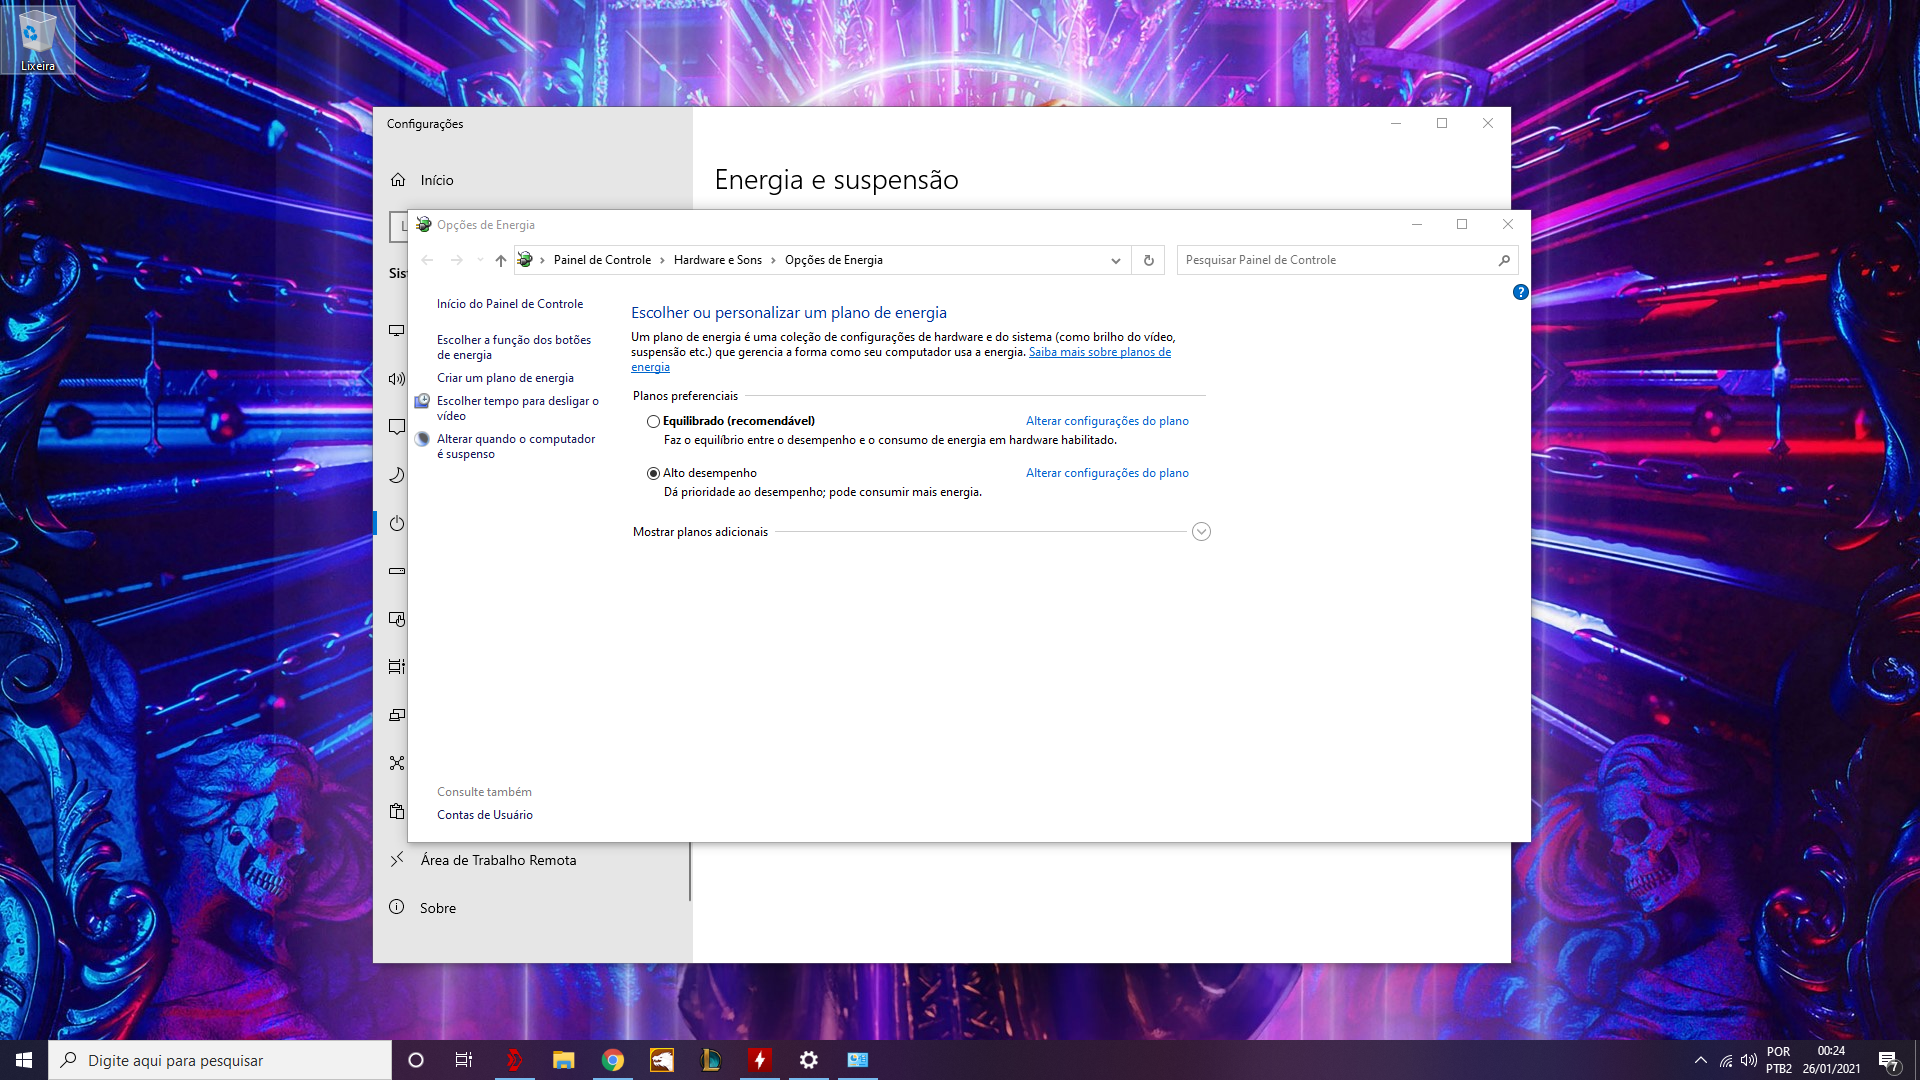Click the power icon in Settings sidebar
Image resolution: width=1920 pixels, height=1080 pixels.
coord(397,523)
